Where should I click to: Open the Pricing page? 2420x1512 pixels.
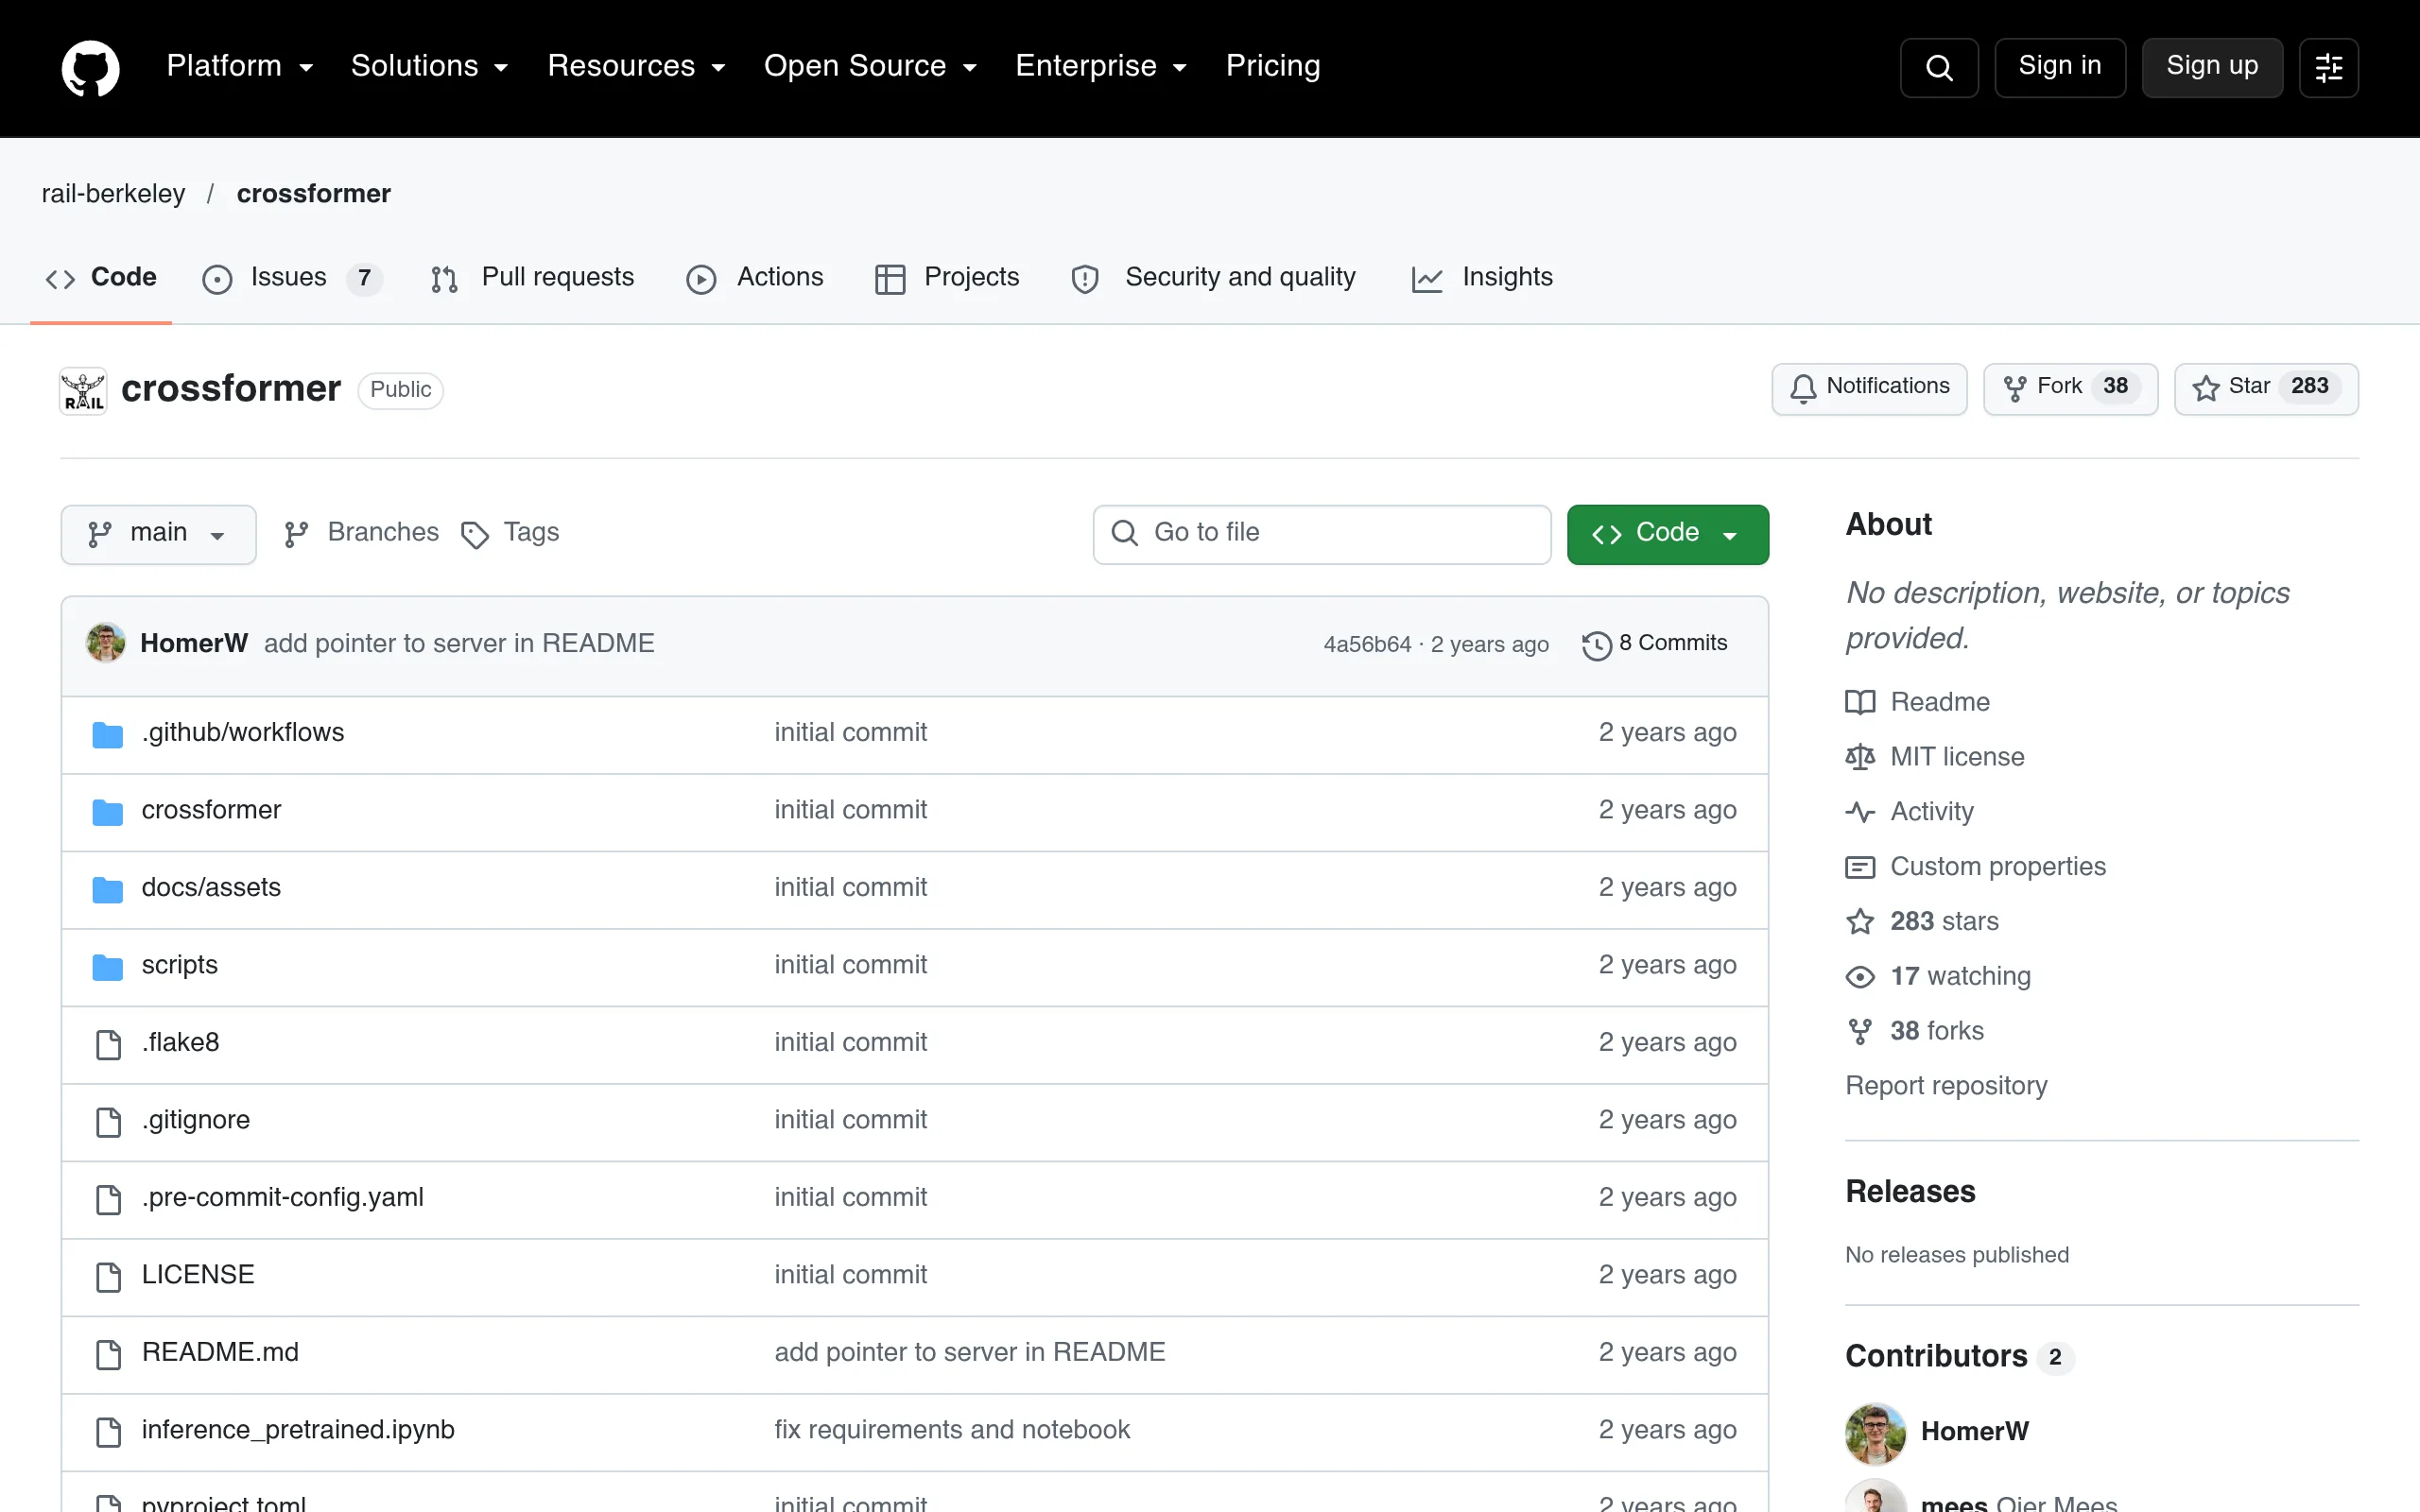point(1273,66)
